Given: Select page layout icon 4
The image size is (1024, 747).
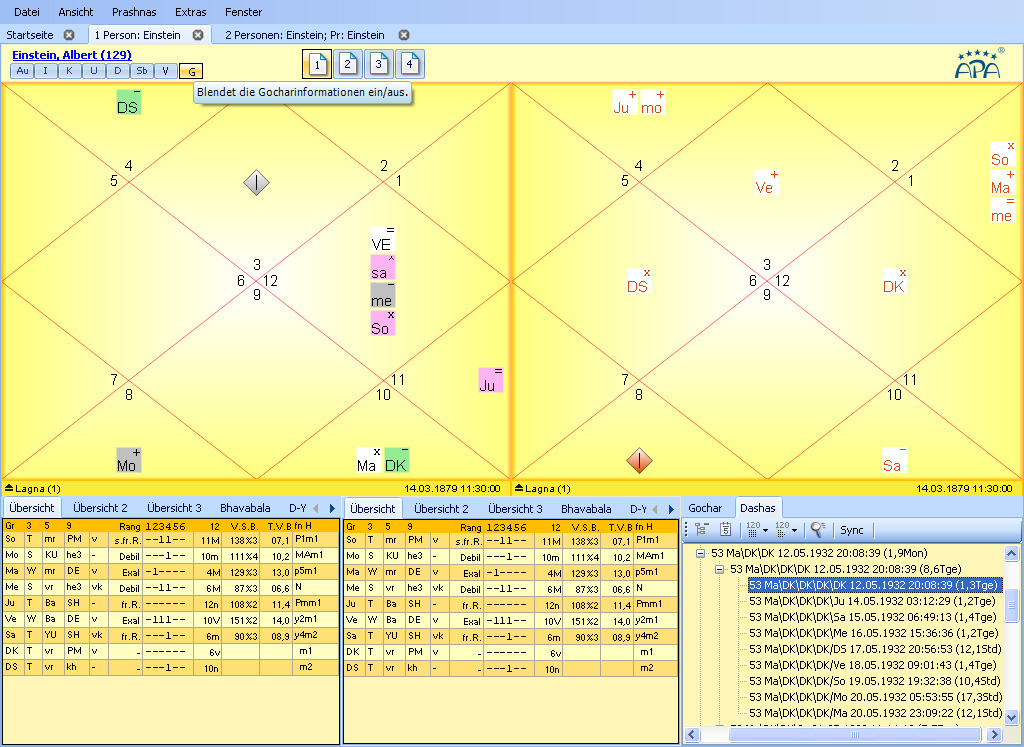Looking at the screenshot, I should [409, 64].
